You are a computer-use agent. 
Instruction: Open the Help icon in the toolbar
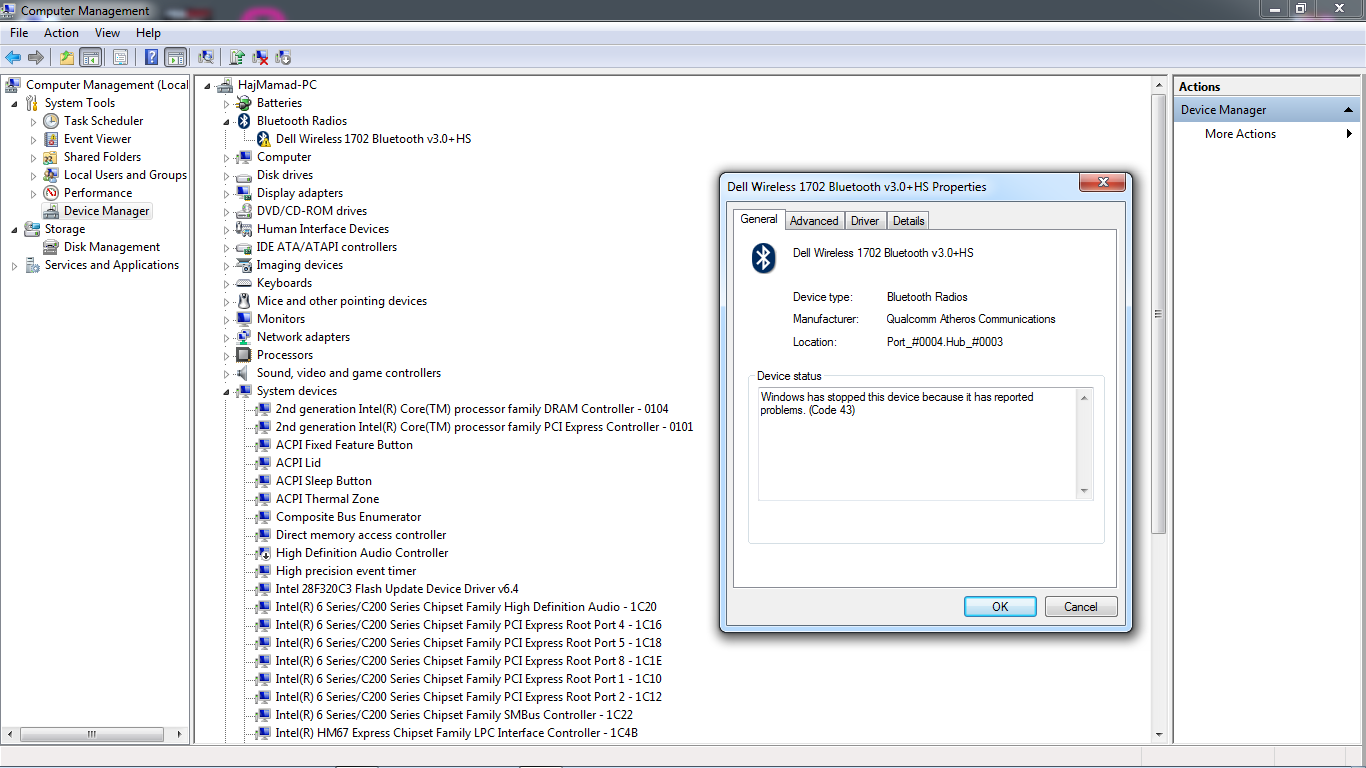(151, 58)
